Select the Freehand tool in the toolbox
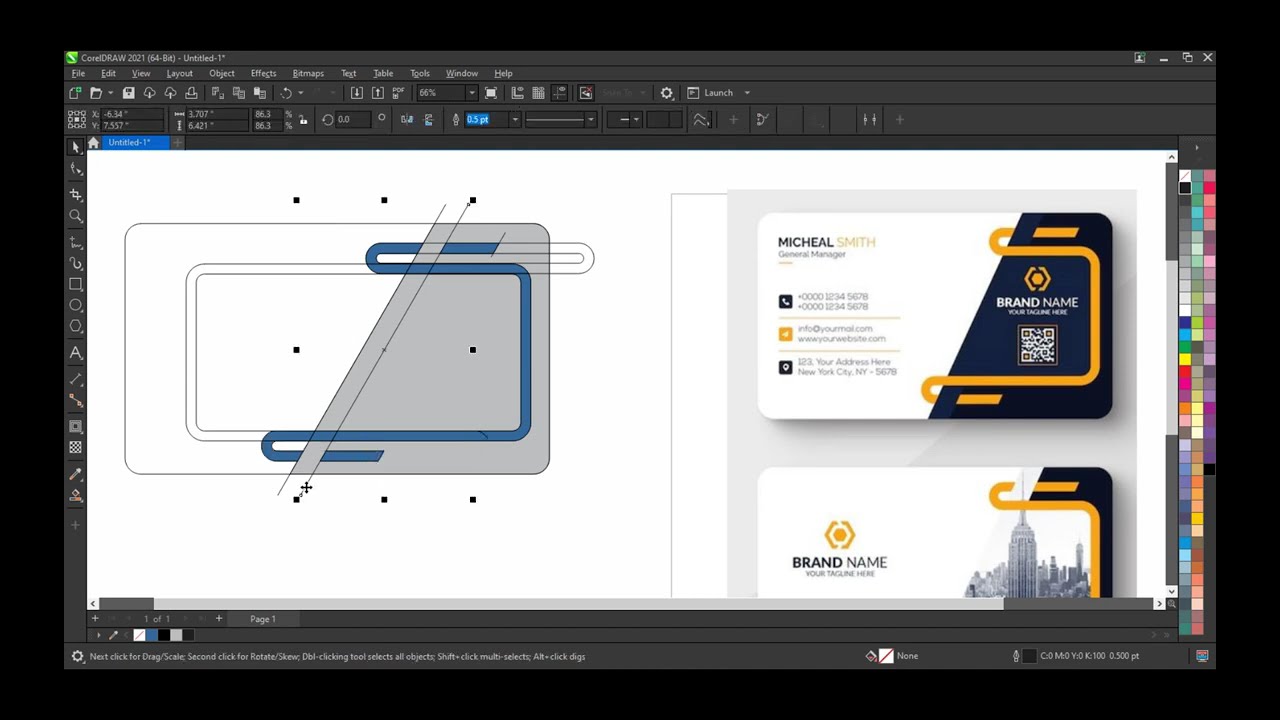 tap(76, 242)
